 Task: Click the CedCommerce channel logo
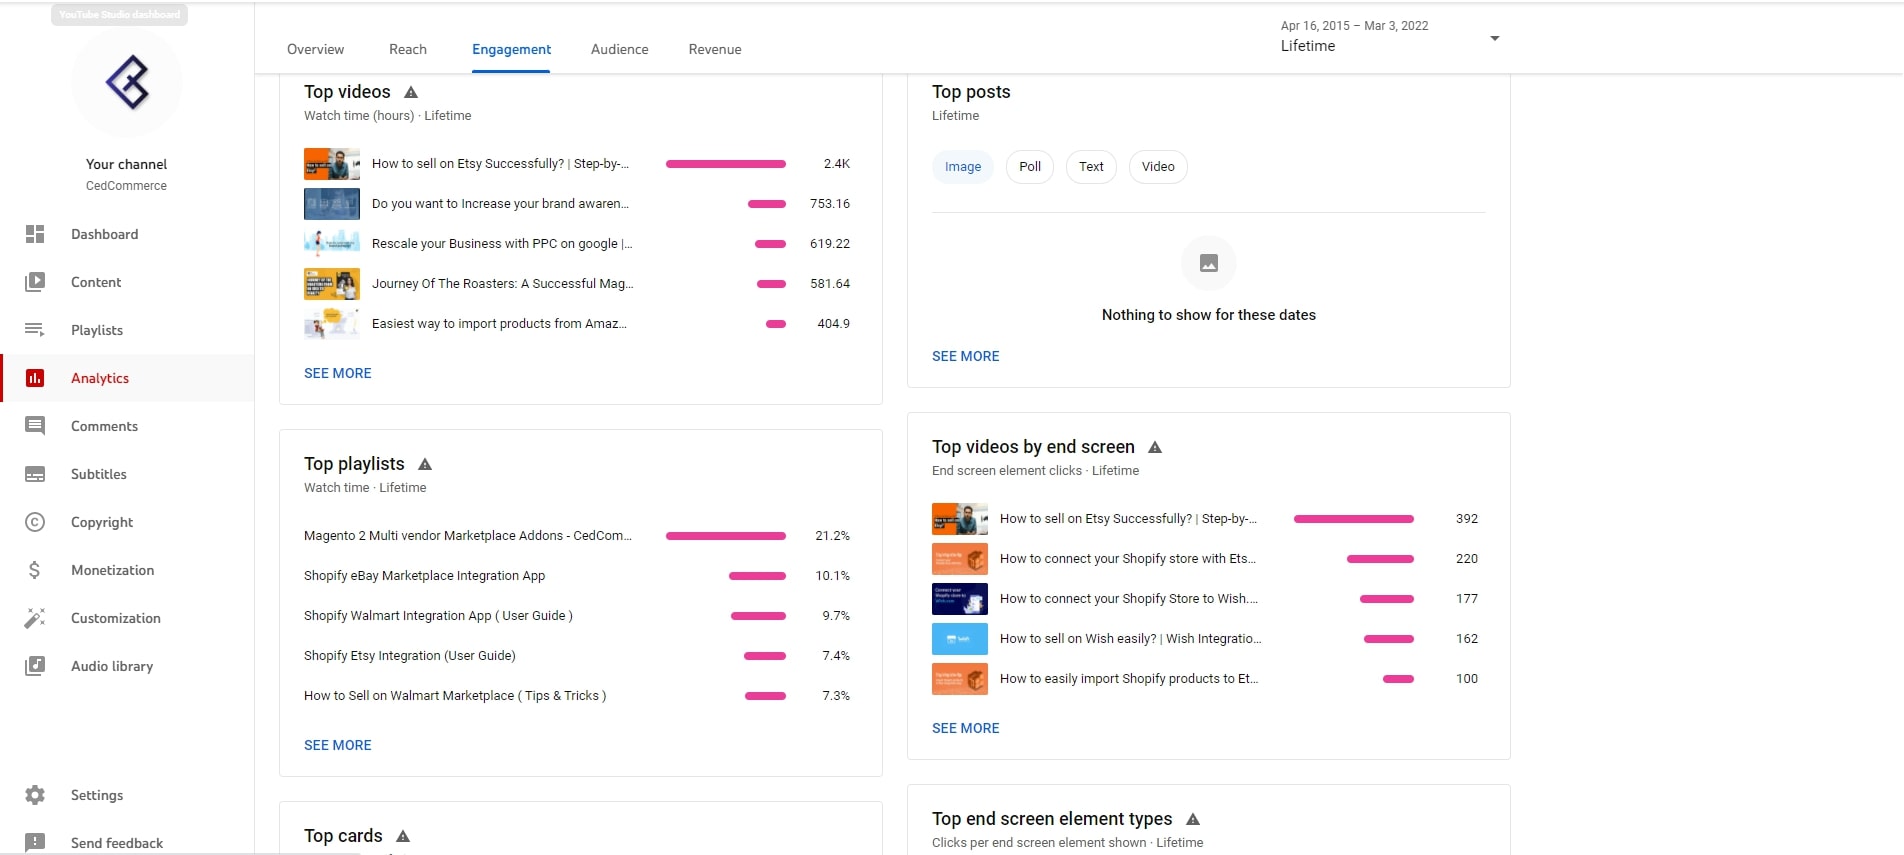(127, 82)
